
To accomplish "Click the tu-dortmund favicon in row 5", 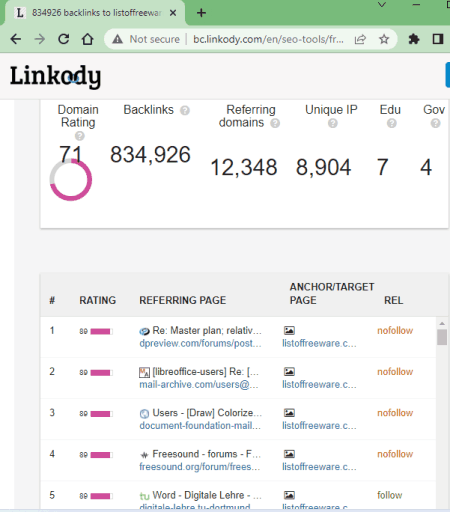I will 144,496.
